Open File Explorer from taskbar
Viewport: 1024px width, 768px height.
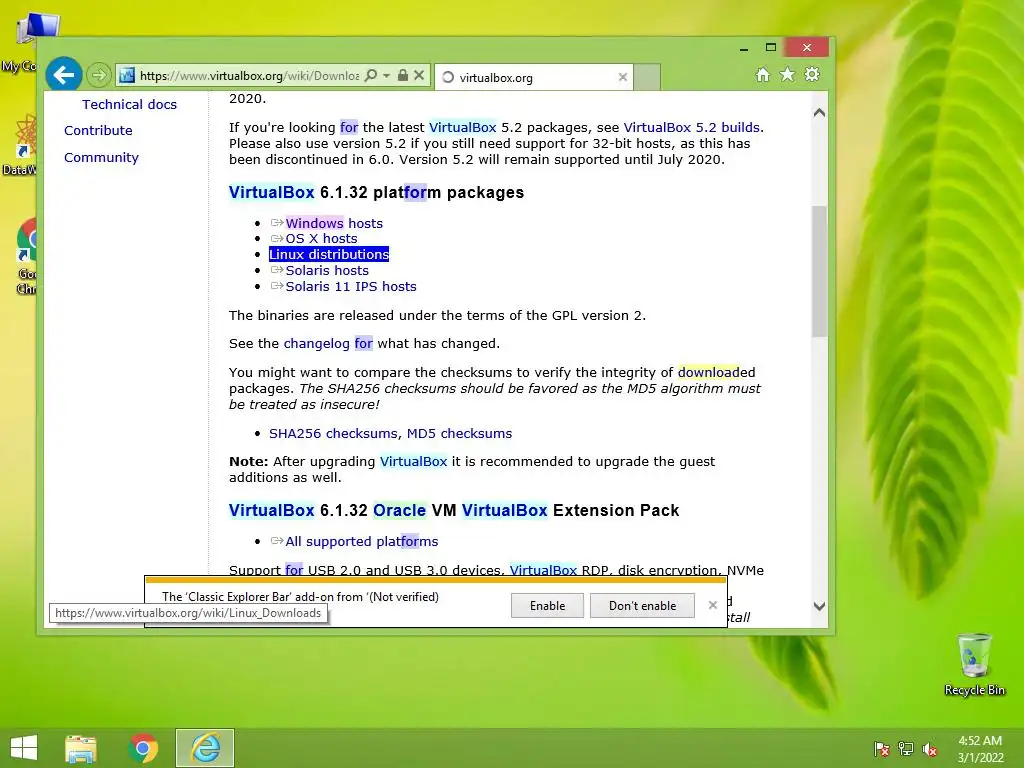pyautogui.click(x=81, y=748)
